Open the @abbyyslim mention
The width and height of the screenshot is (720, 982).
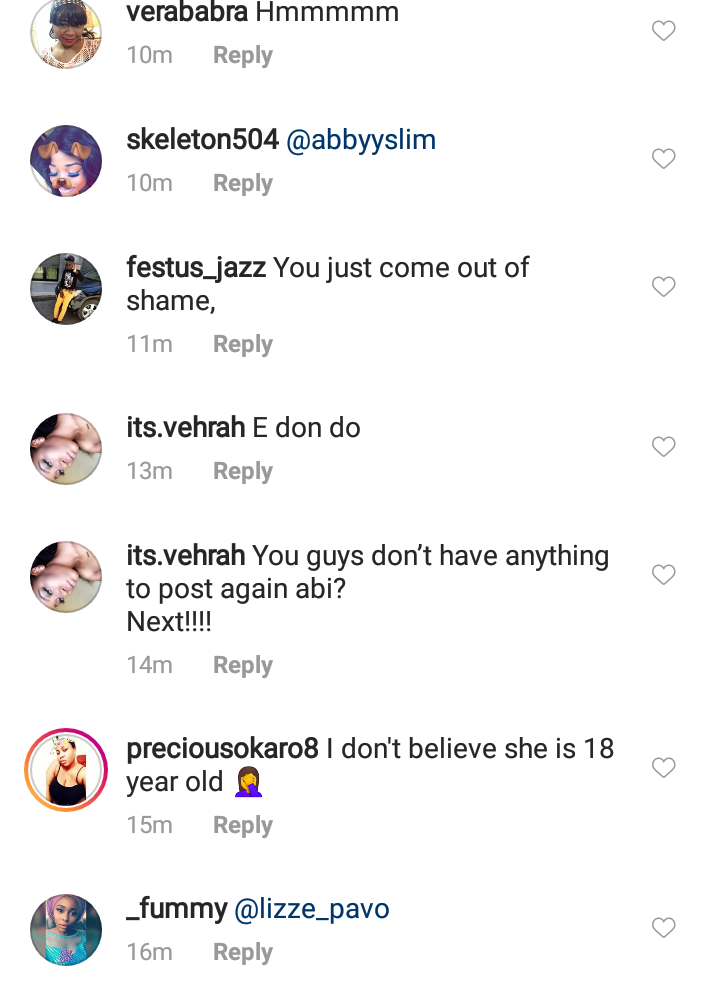(x=361, y=140)
